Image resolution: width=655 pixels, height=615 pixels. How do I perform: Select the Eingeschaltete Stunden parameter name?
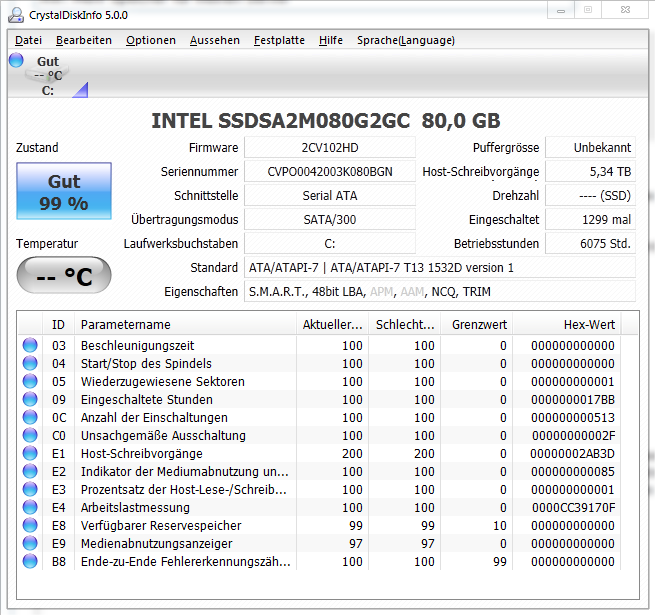tap(147, 399)
